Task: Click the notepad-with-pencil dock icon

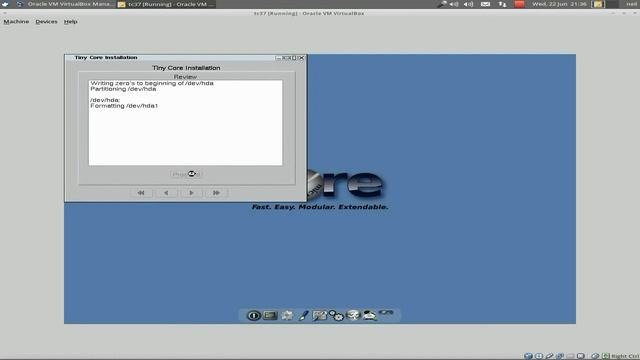Action: [x=320, y=316]
